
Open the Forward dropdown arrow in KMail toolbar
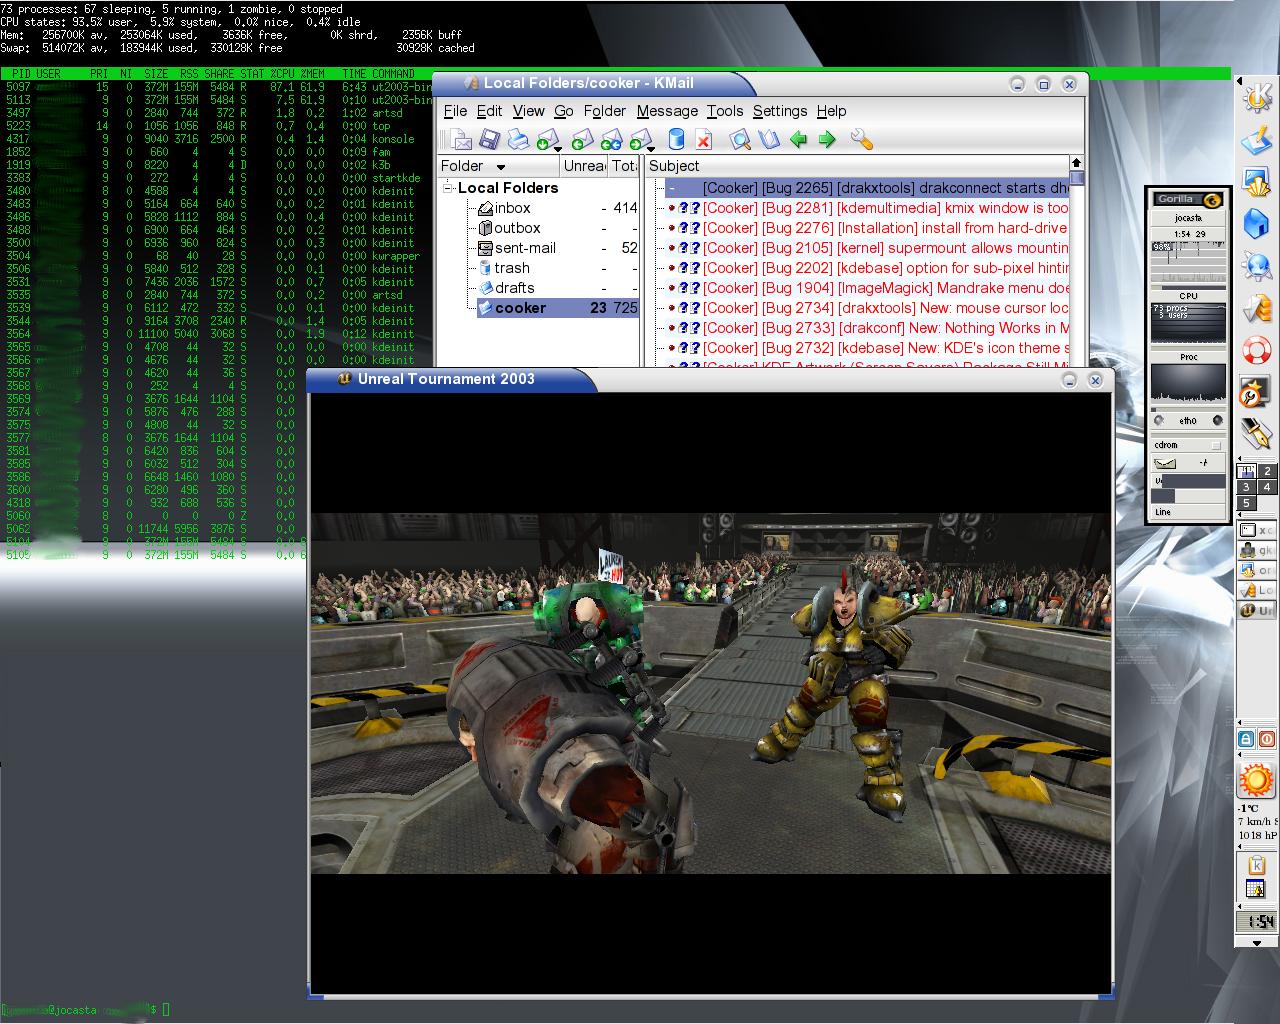[650, 149]
